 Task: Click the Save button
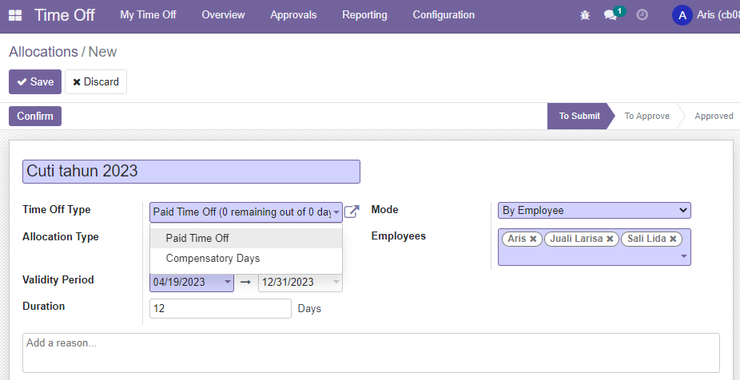pos(35,82)
